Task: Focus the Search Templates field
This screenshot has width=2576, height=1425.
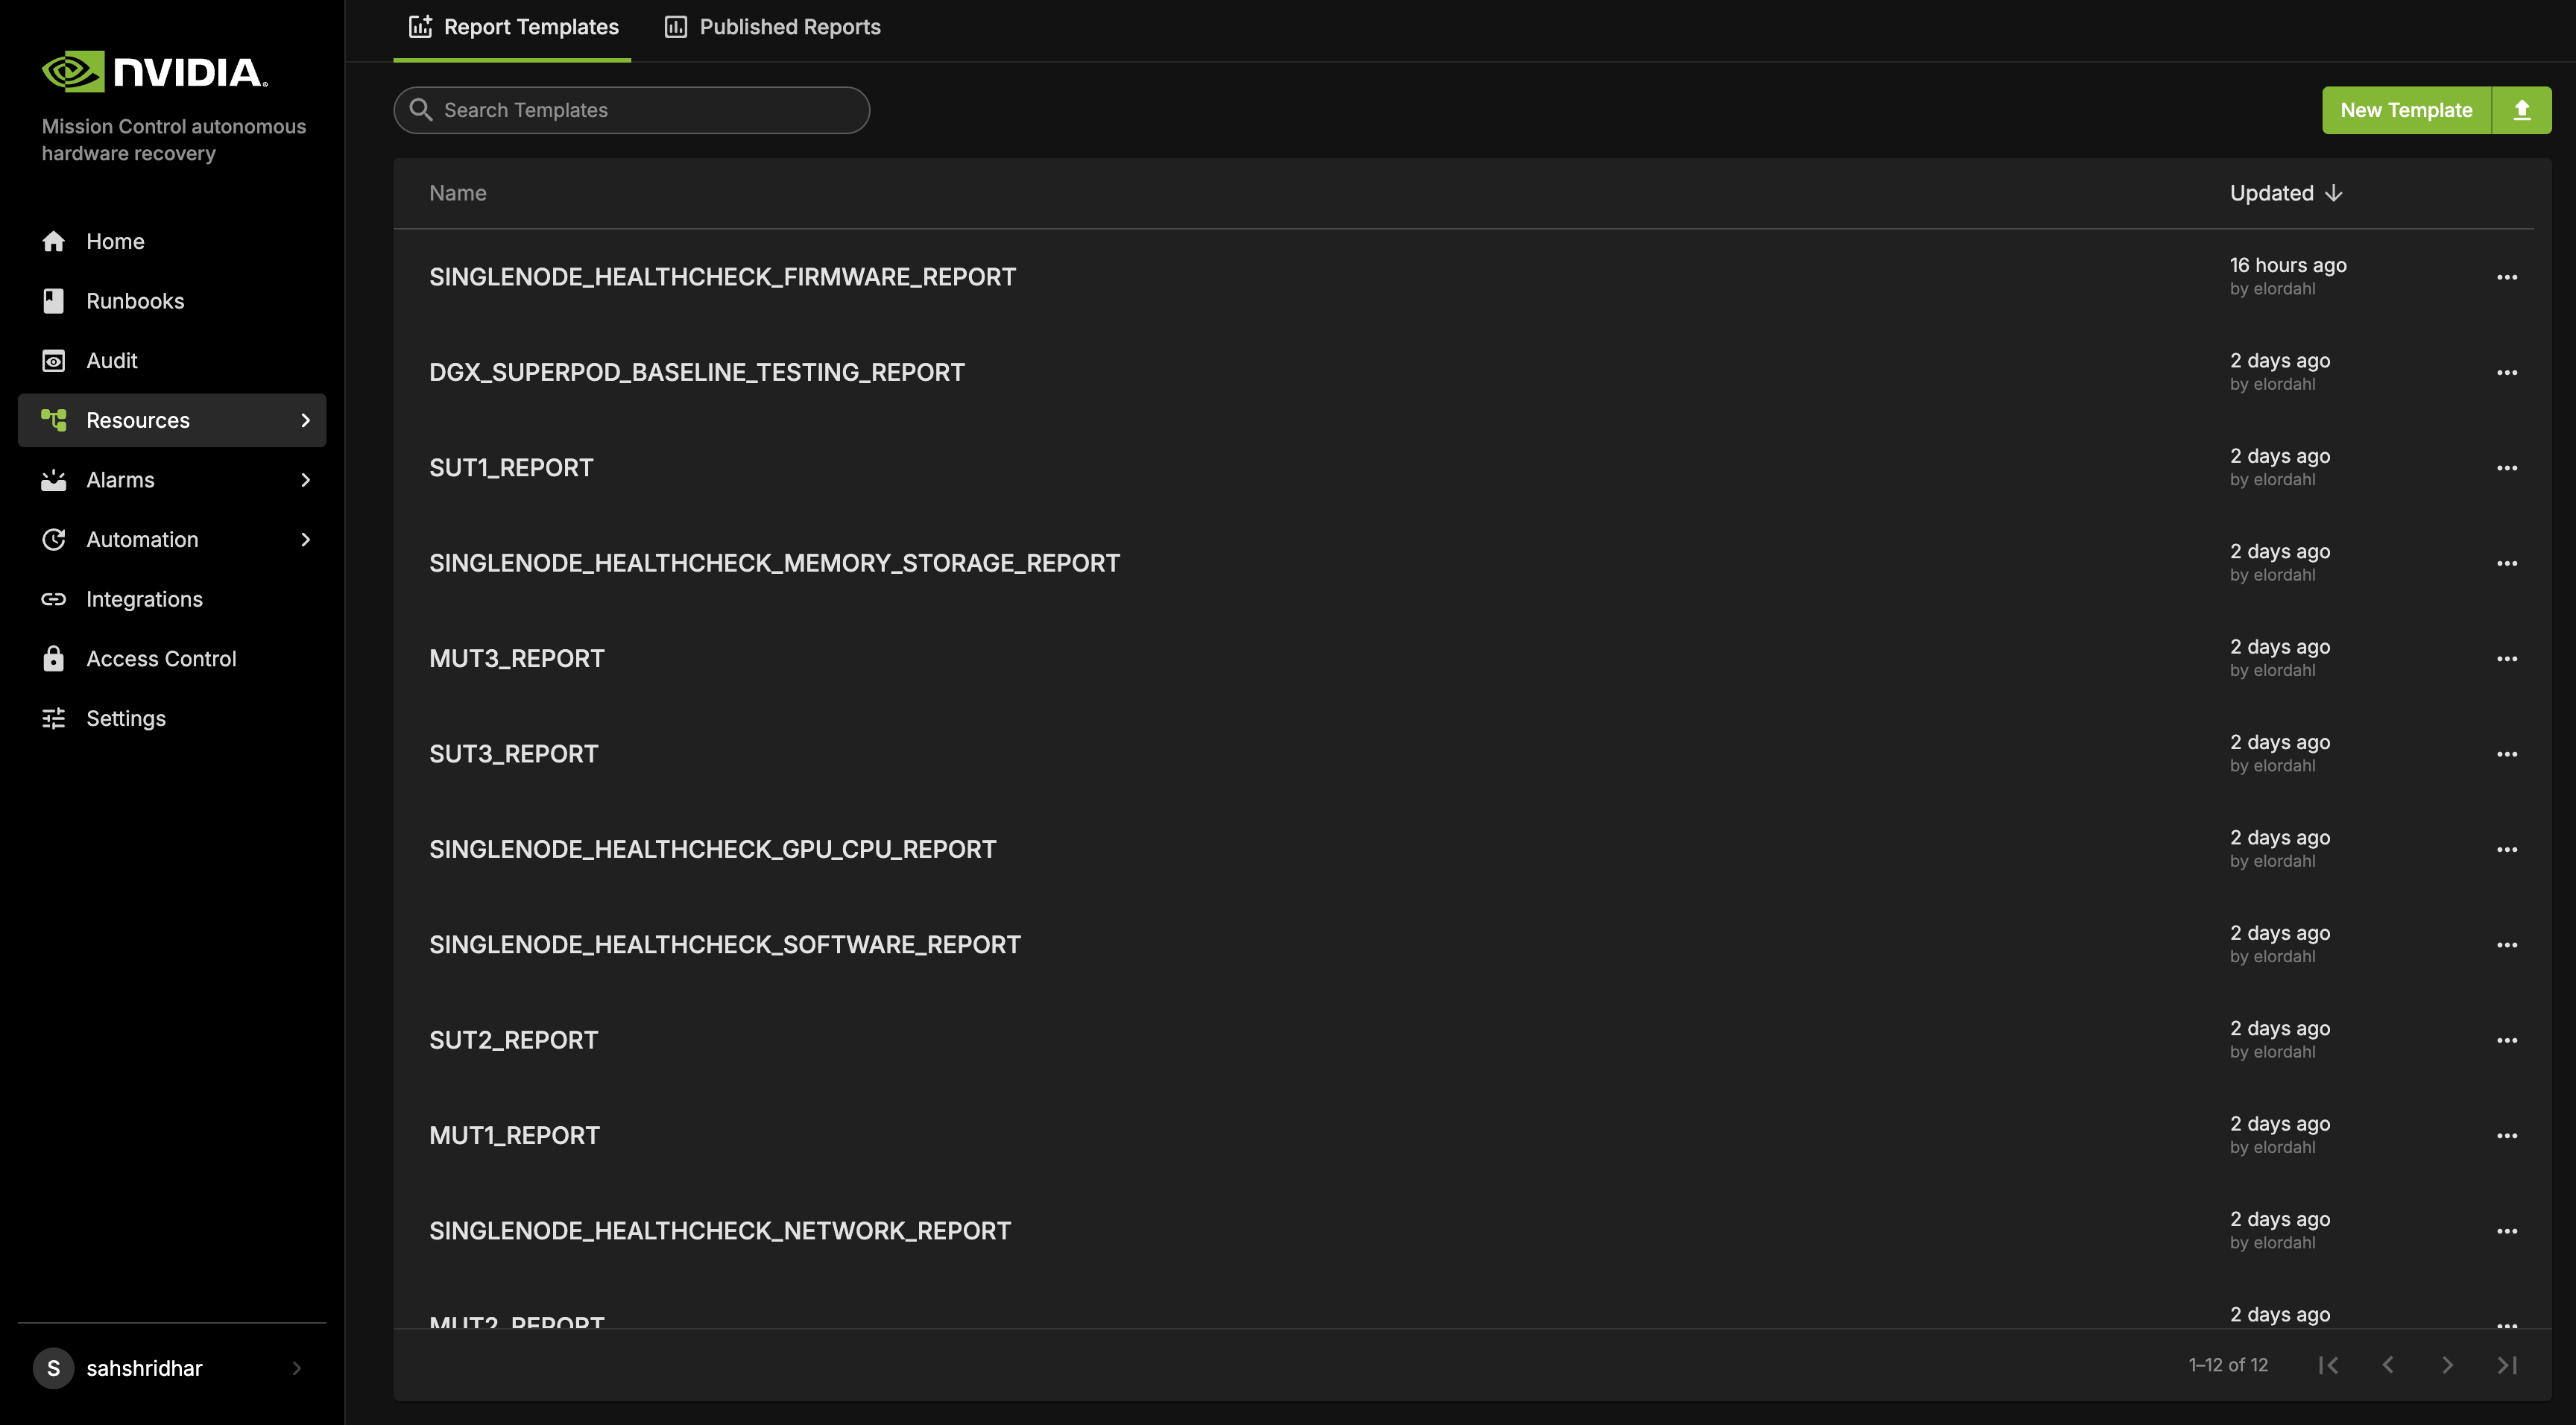Action: pos(632,110)
